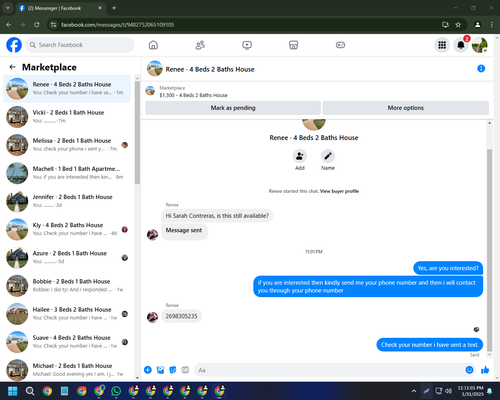This screenshot has height=400, width=500.
Task: Click 'Check your number i have sent a text' bubble
Action: pyautogui.click(x=430, y=345)
